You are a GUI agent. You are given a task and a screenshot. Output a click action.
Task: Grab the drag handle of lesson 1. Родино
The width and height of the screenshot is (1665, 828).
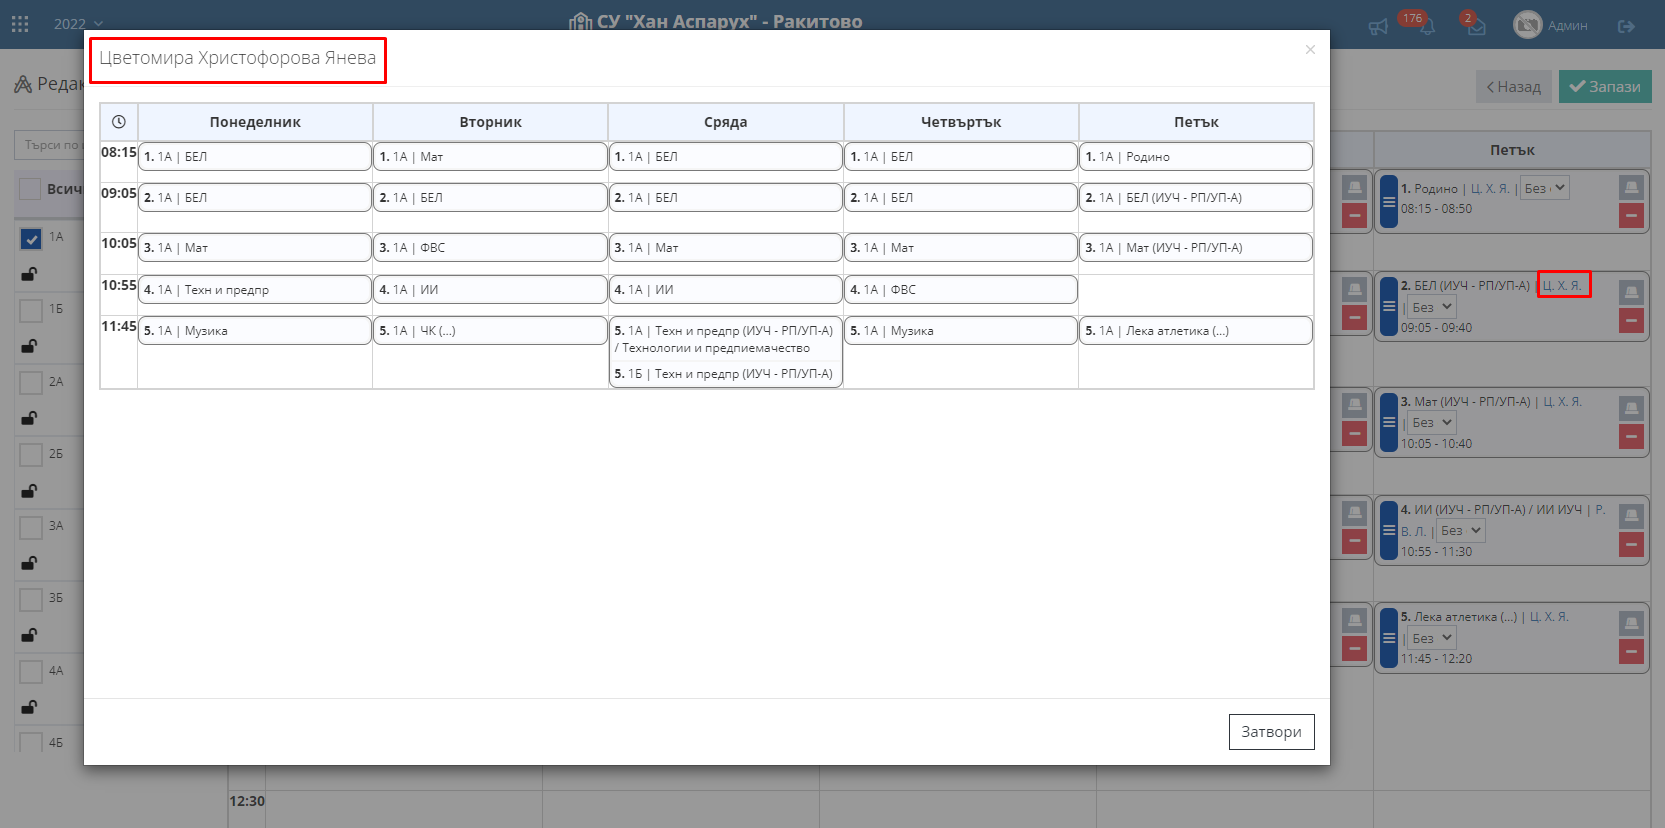1389,202
